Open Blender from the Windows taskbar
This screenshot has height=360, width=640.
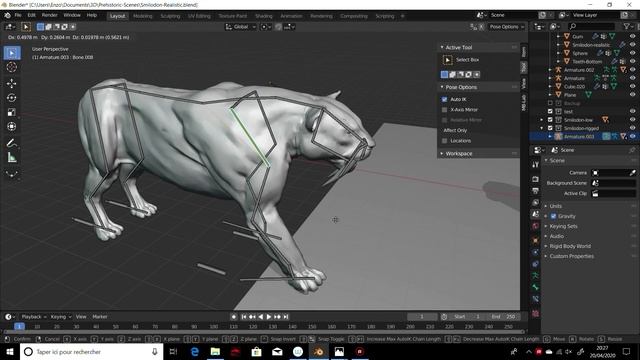coord(318,351)
